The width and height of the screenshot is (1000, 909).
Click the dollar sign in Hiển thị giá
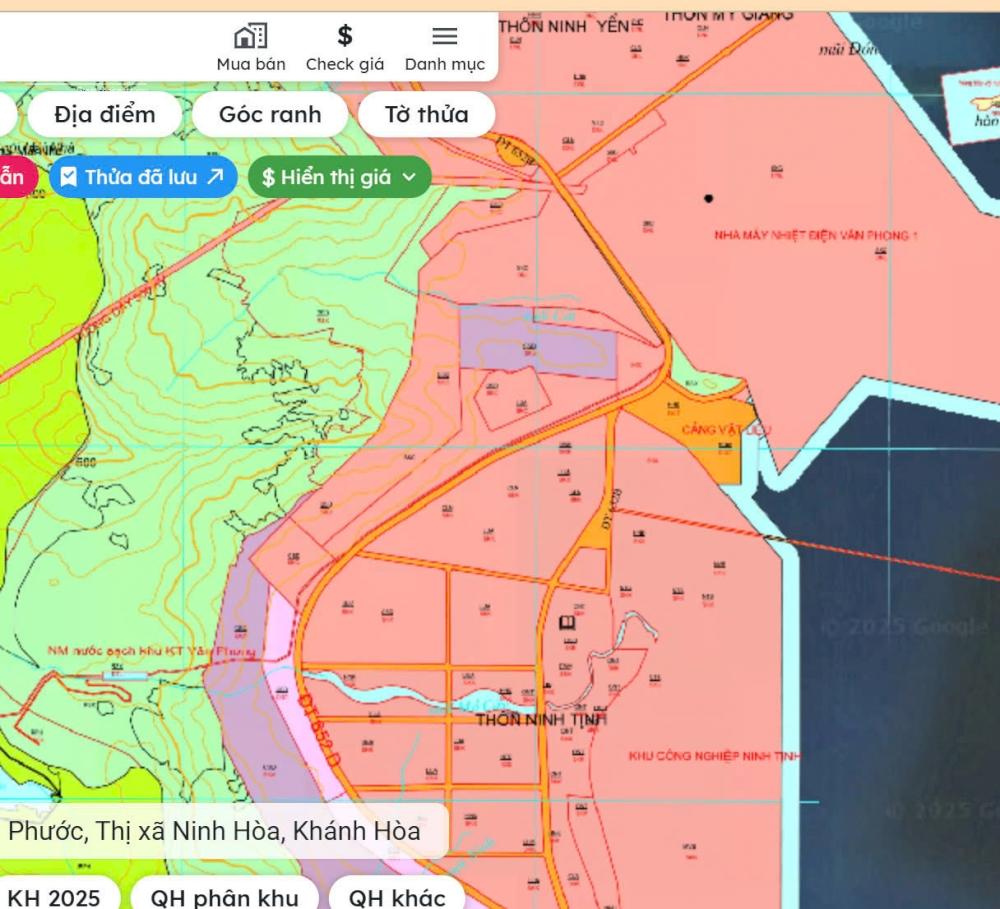(268, 178)
